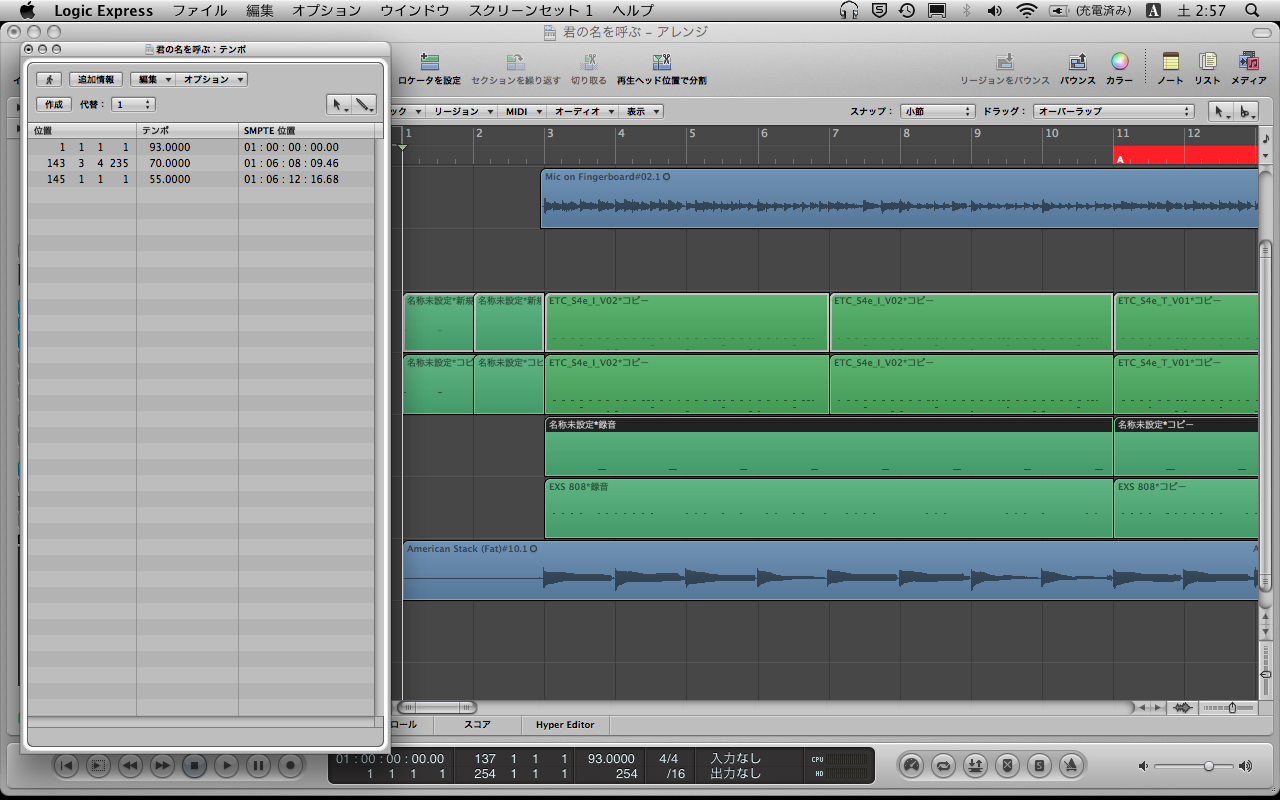Click the 作成 button in tempo list
The height and width of the screenshot is (800, 1280).
click(54, 104)
